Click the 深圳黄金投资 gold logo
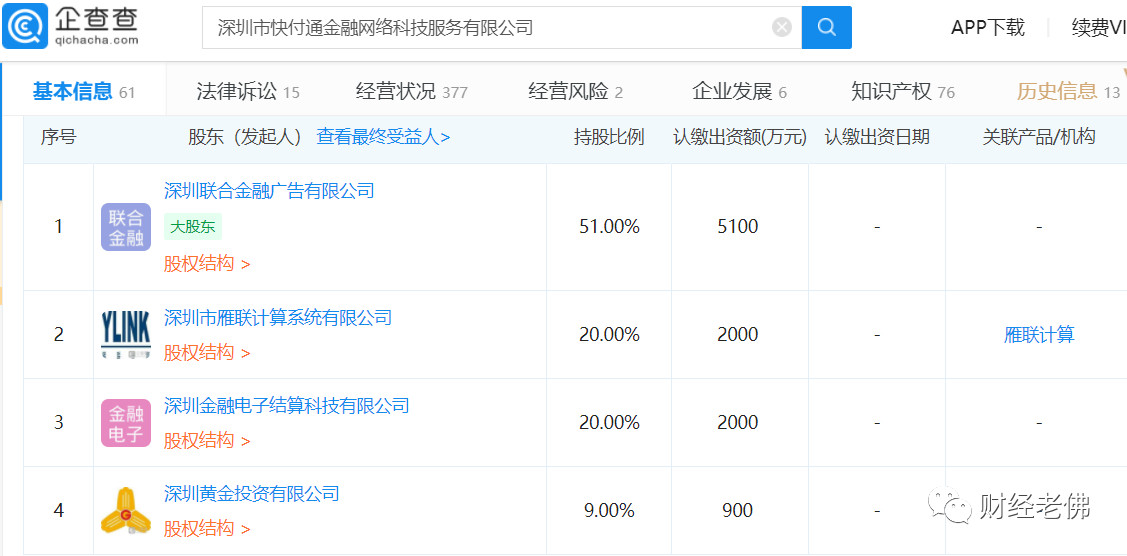This screenshot has width=1127, height=556. pyautogui.click(x=126, y=511)
